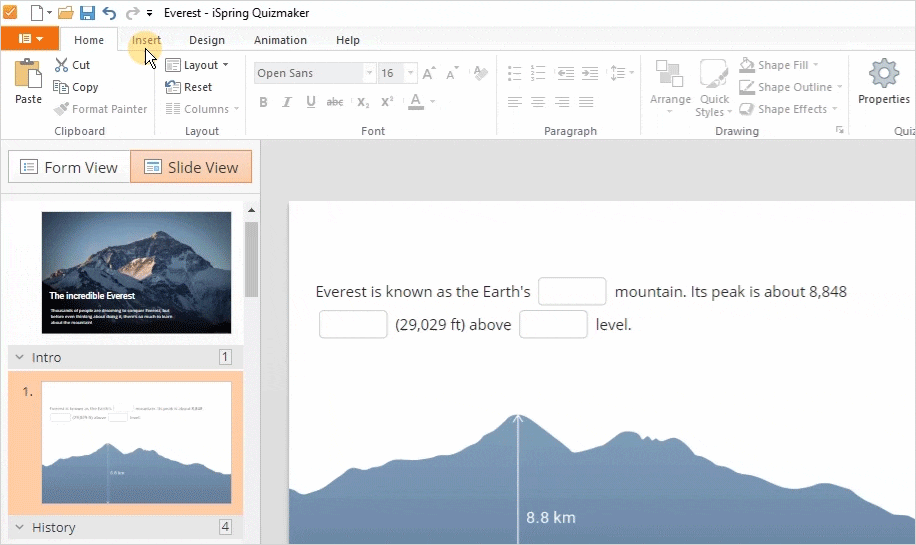This screenshot has width=916, height=545.
Task: Open the Insert ribbon tab
Action: (146, 40)
